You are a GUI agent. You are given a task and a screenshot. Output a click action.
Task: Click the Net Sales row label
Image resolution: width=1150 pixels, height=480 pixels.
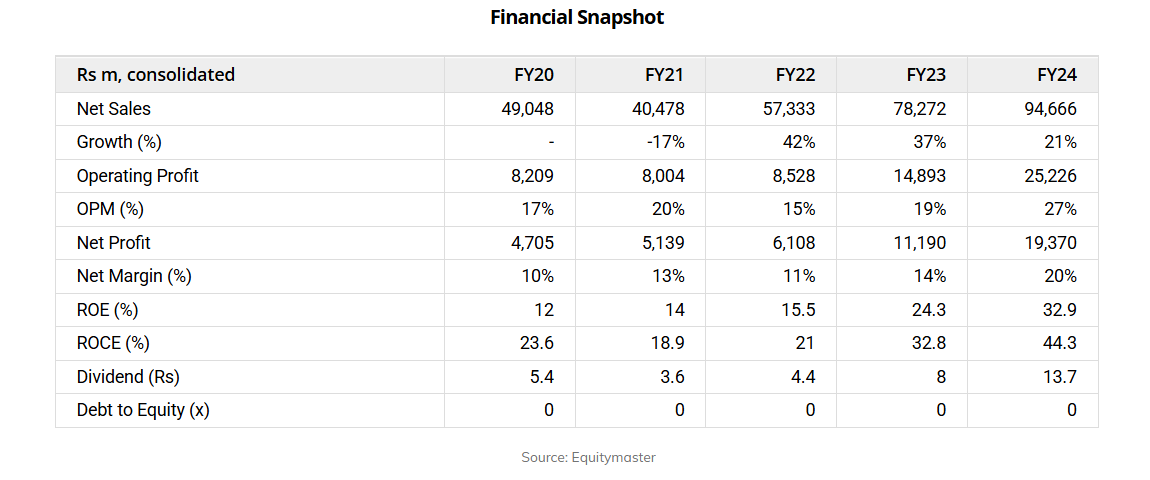click(x=114, y=109)
